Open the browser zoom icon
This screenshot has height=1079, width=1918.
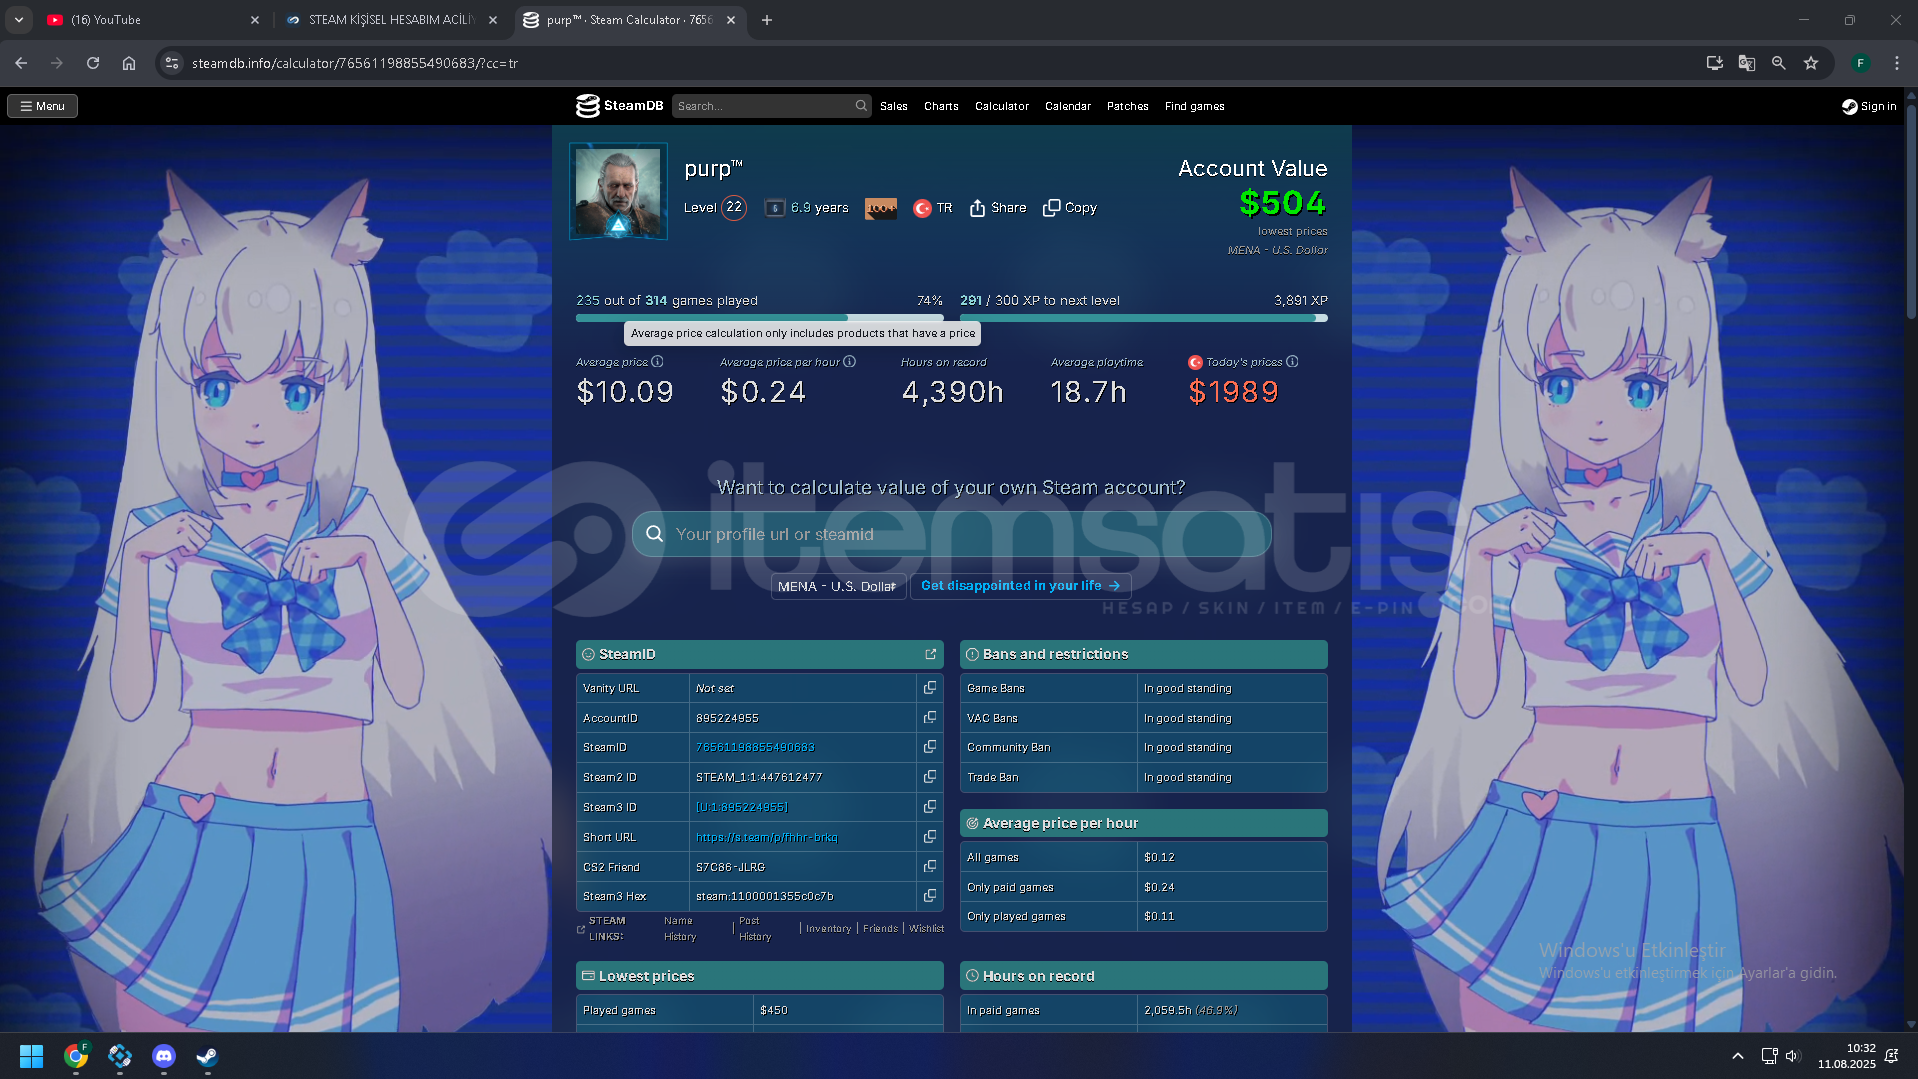tap(1779, 63)
